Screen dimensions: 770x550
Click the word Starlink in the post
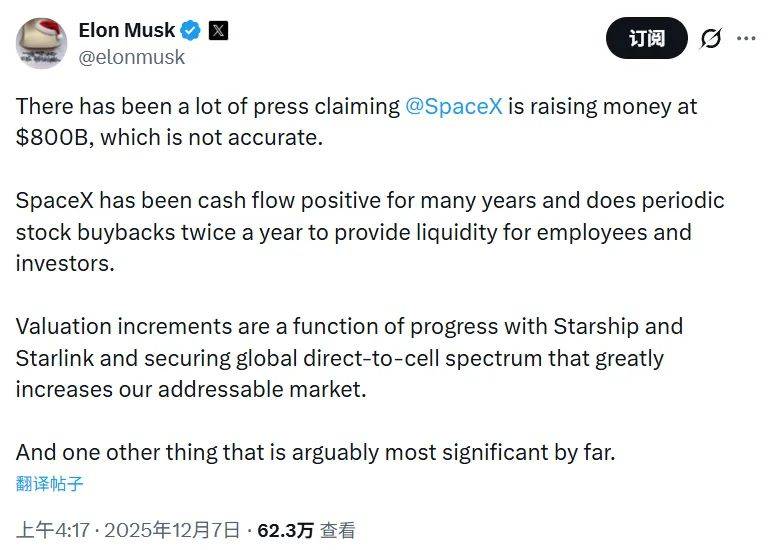(52, 358)
